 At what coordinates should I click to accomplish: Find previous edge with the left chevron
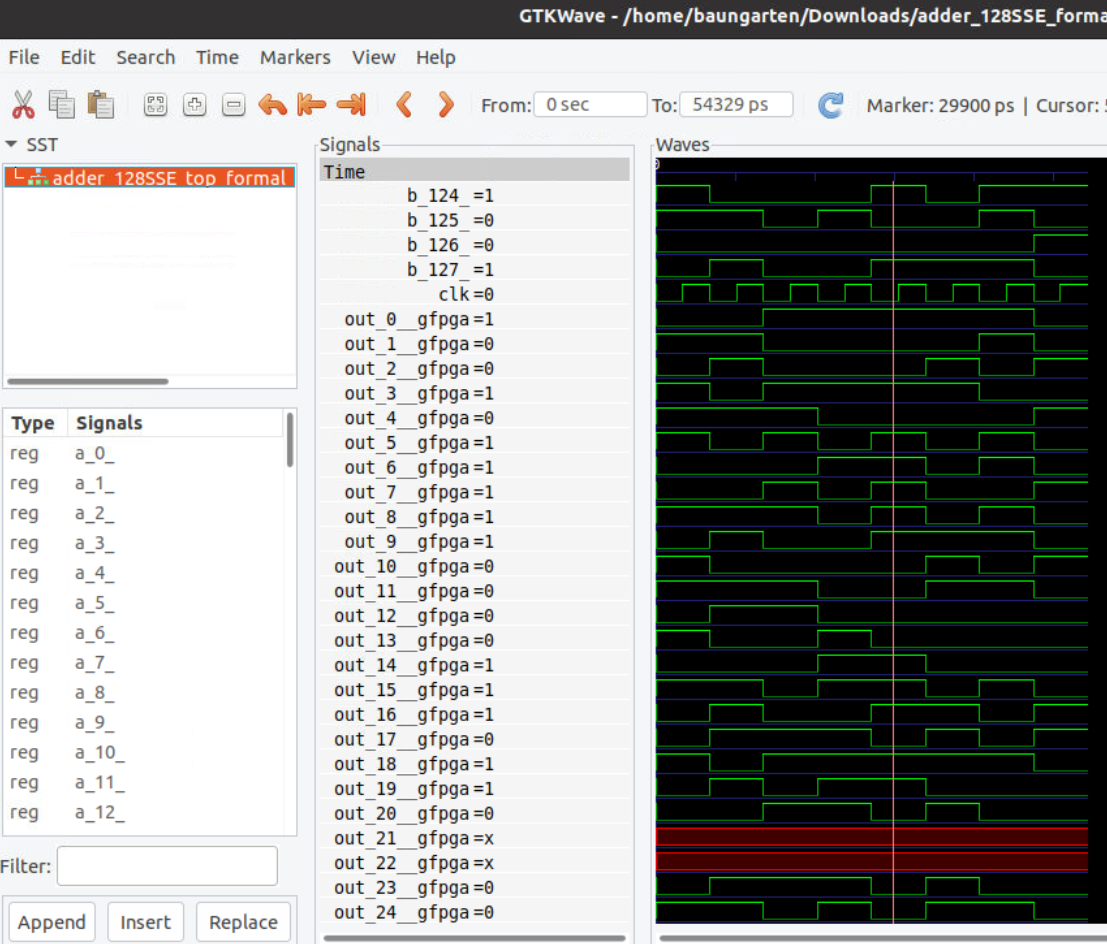pyautogui.click(x=405, y=105)
